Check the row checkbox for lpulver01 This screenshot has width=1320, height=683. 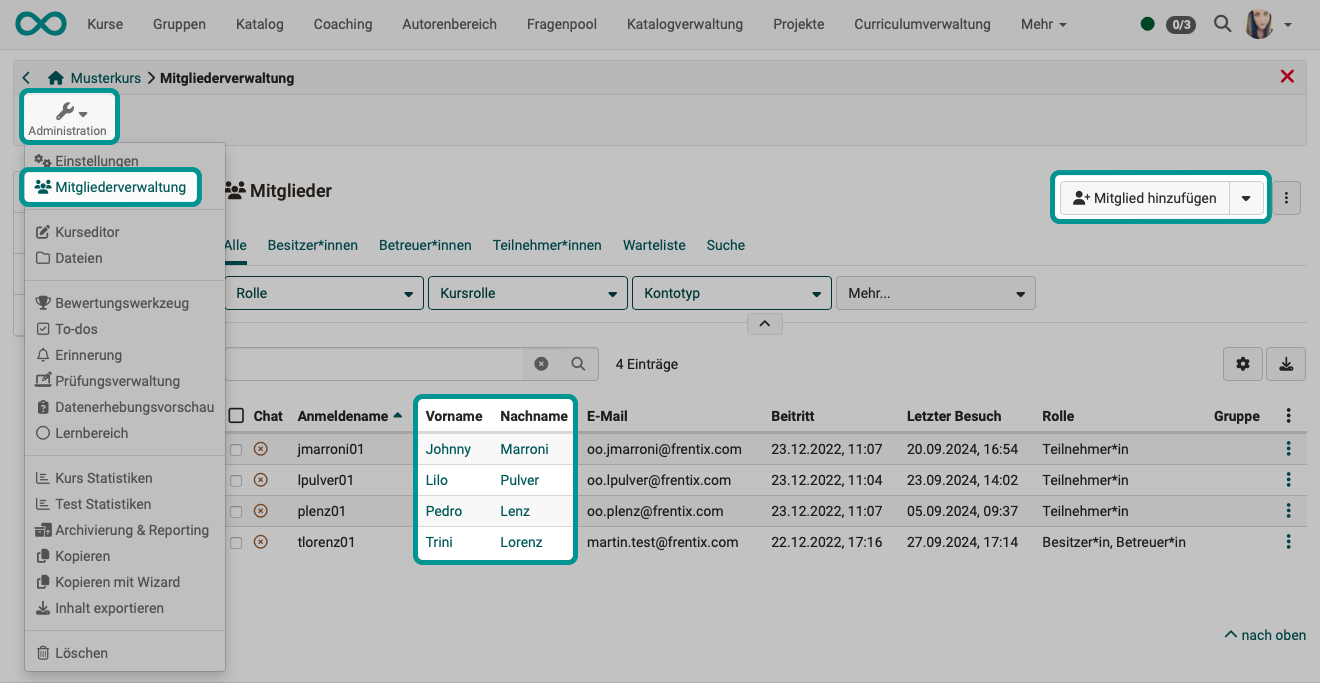tap(237, 479)
